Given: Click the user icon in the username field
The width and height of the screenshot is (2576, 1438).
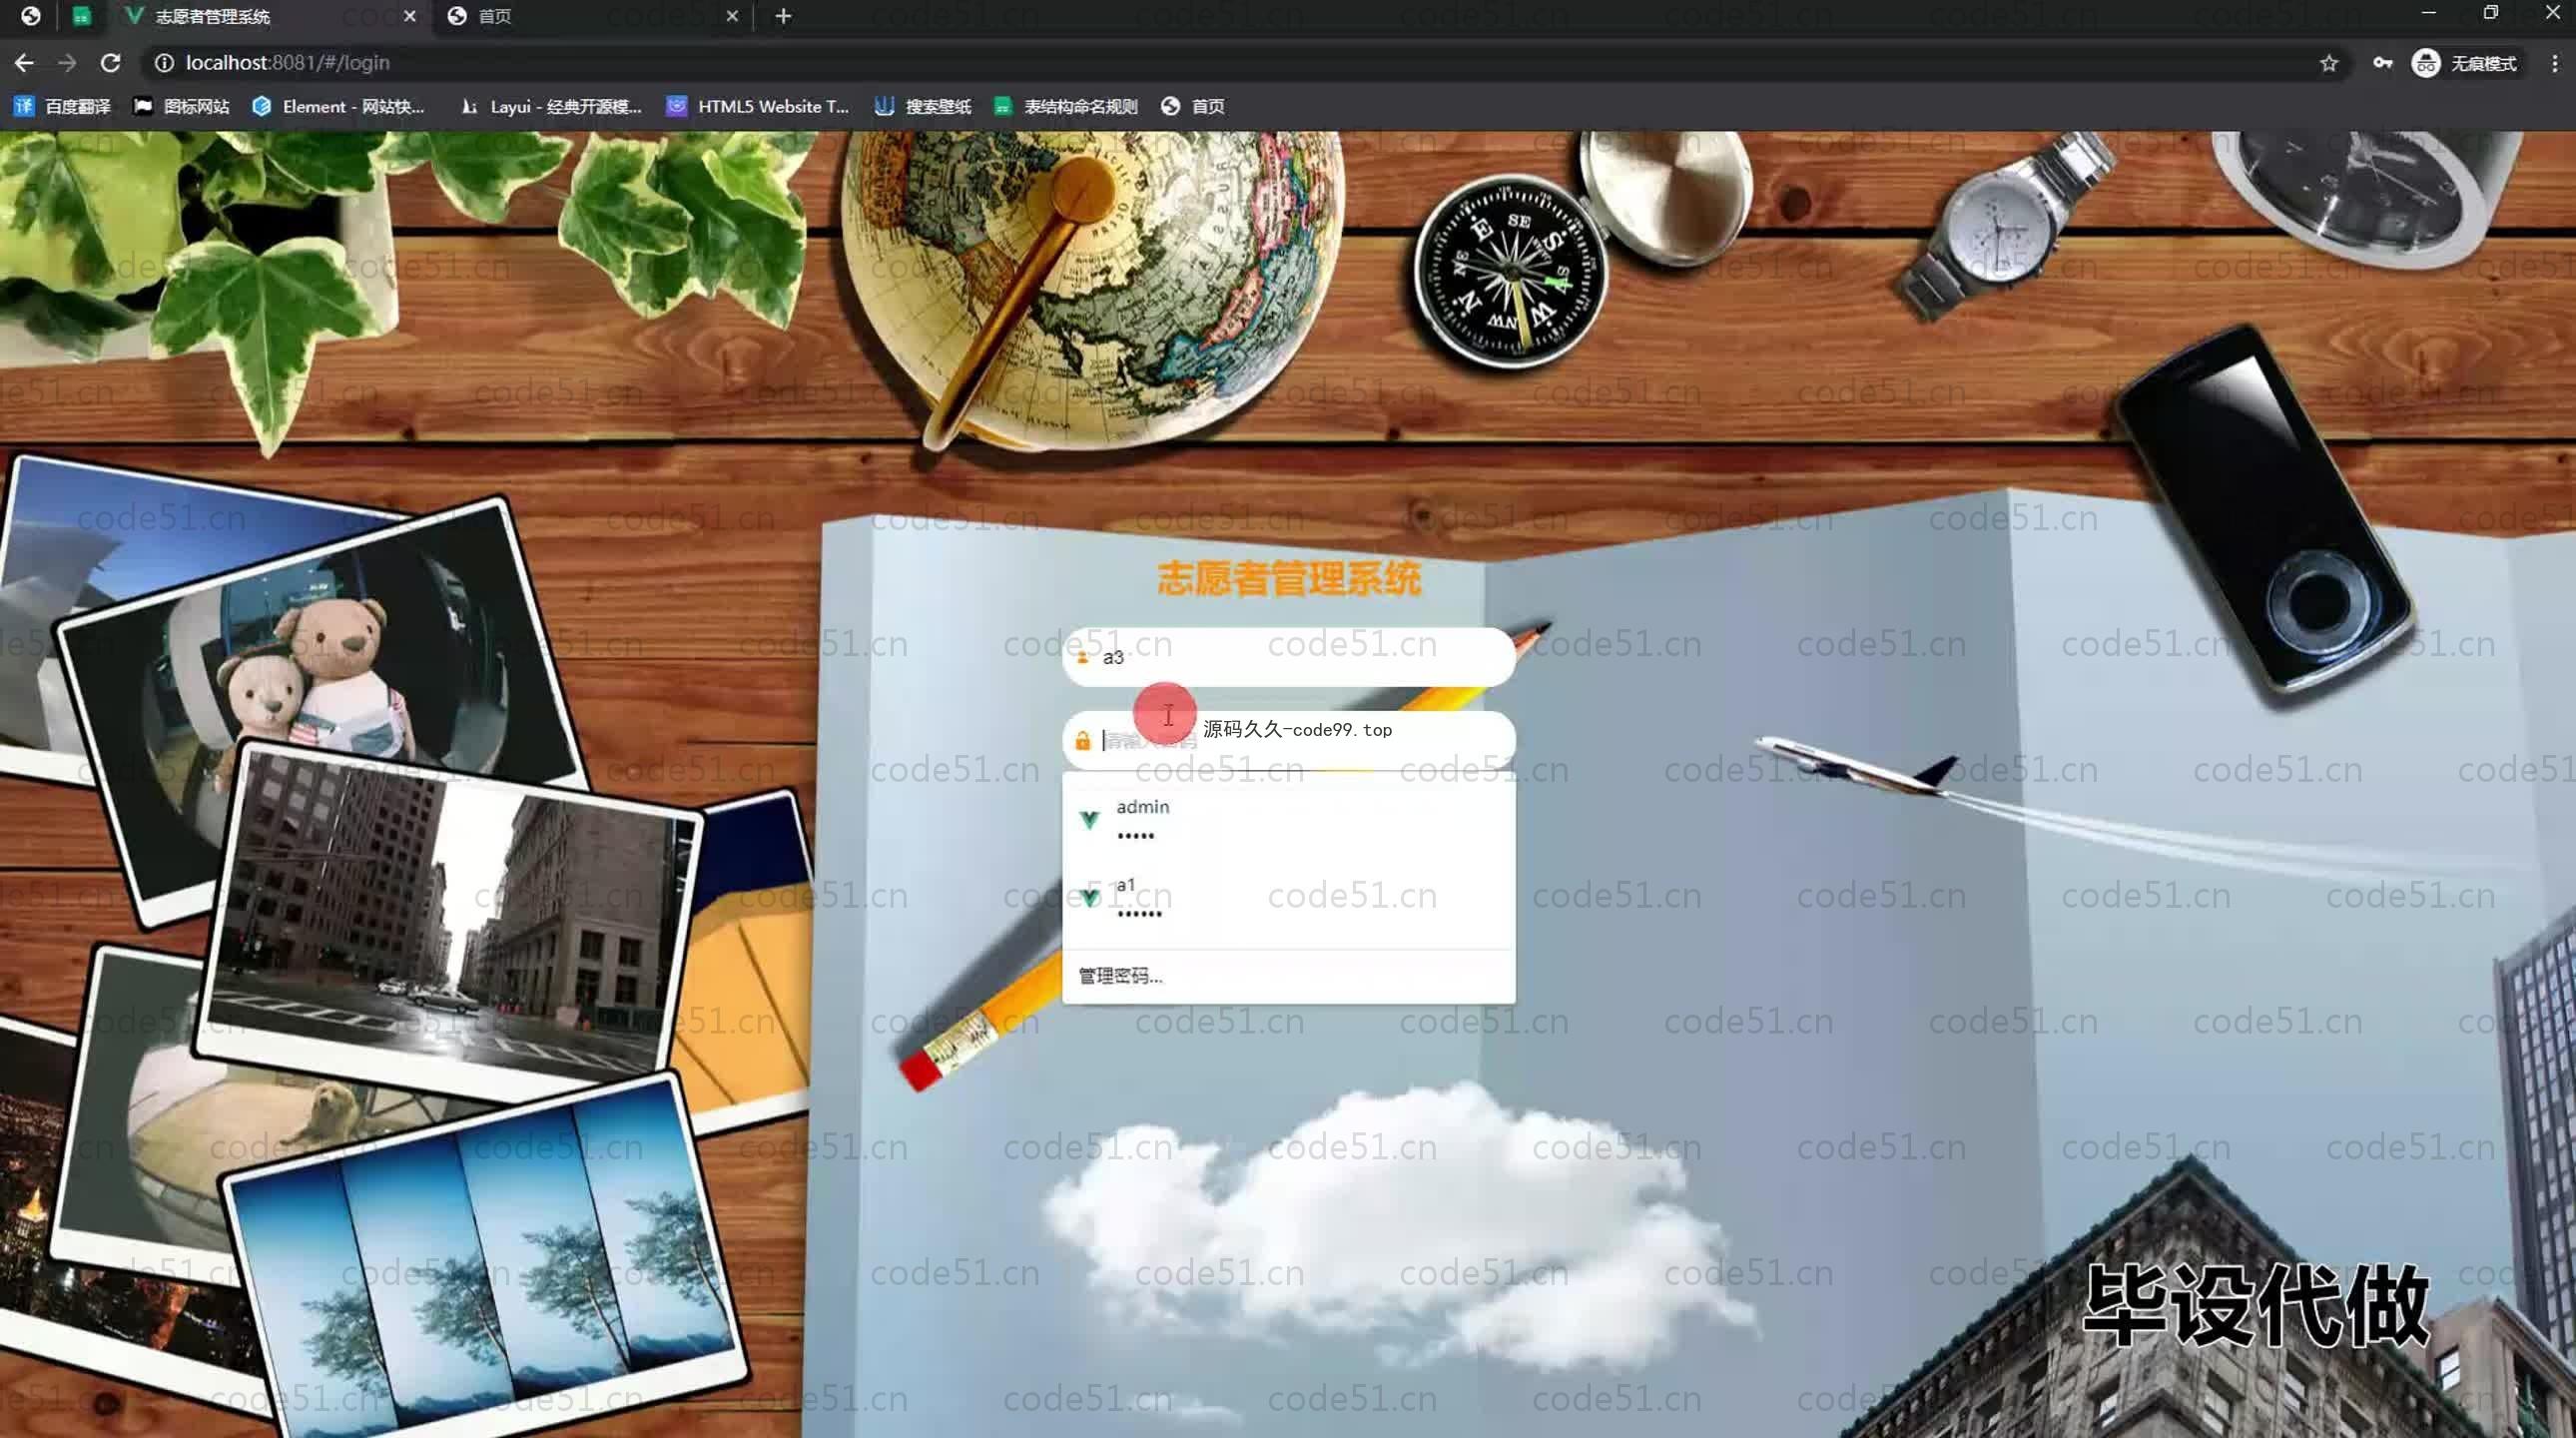Looking at the screenshot, I should click(1082, 657).
